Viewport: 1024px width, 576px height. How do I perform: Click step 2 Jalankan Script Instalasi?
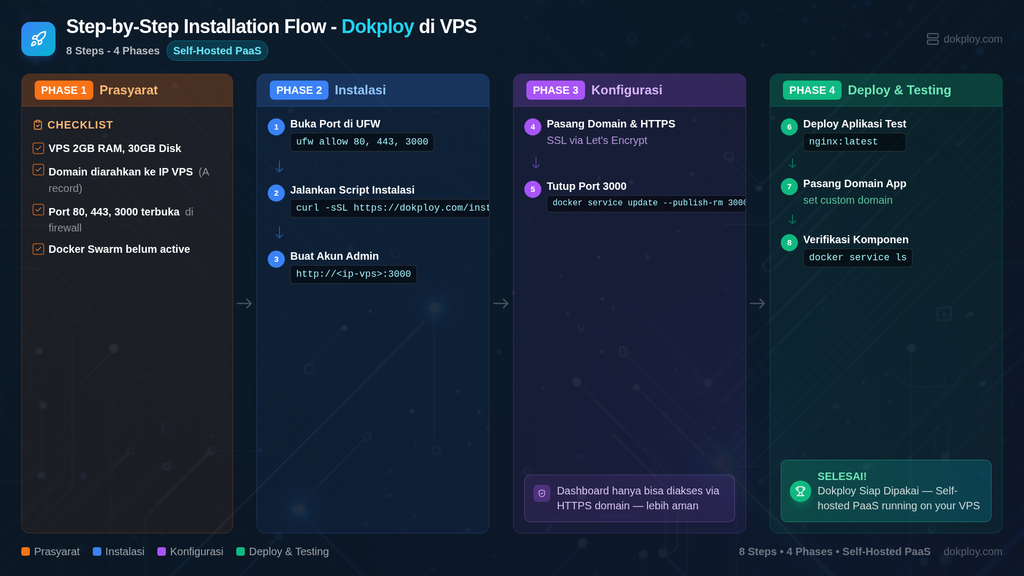click(352, 190)
